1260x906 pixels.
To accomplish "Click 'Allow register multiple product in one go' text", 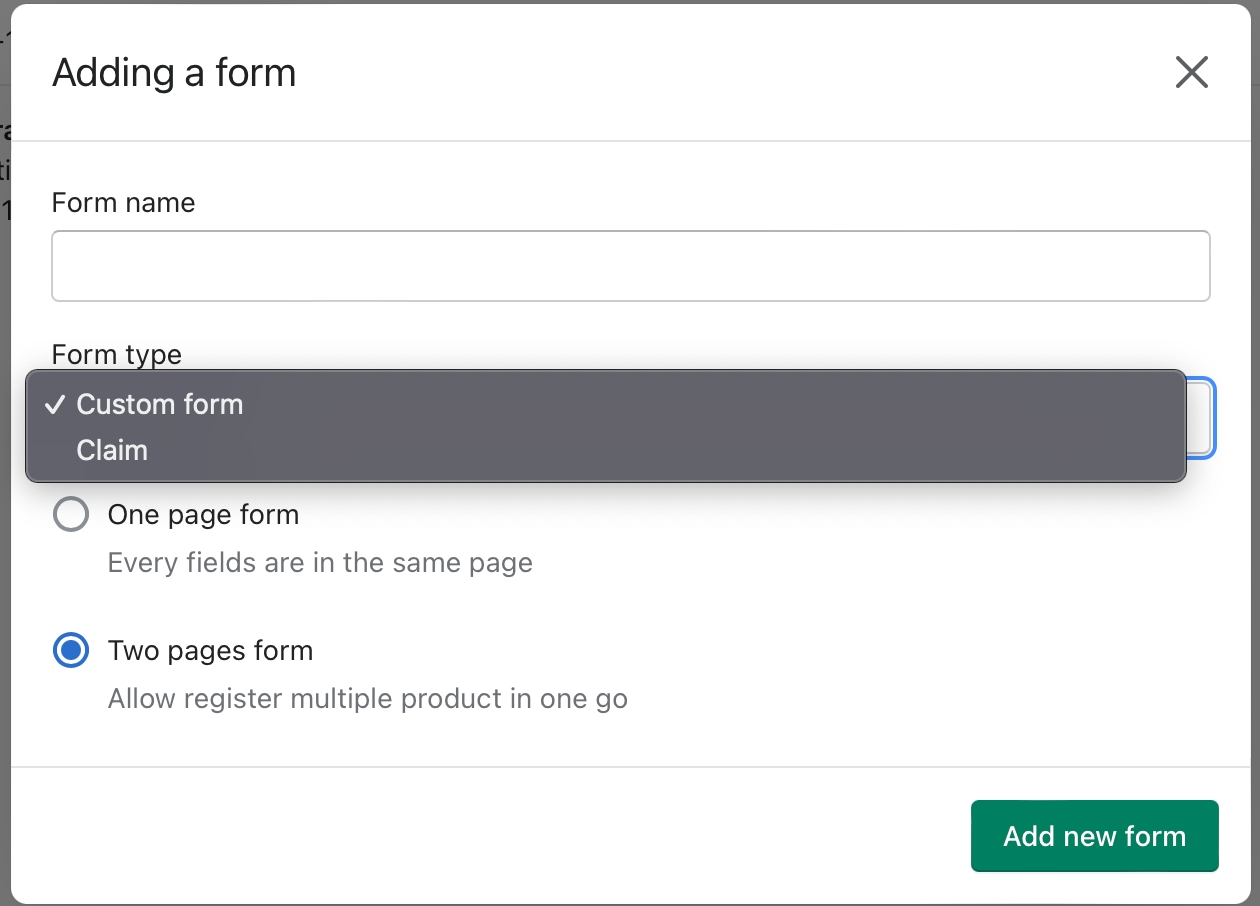I will 367,699.
